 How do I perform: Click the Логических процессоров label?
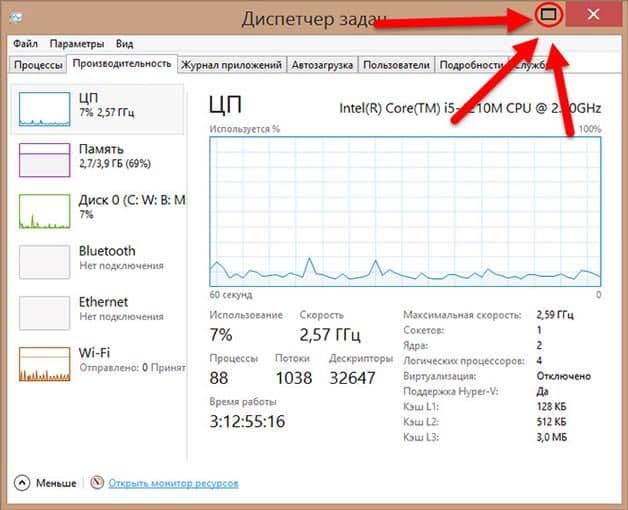coord(464,361)
